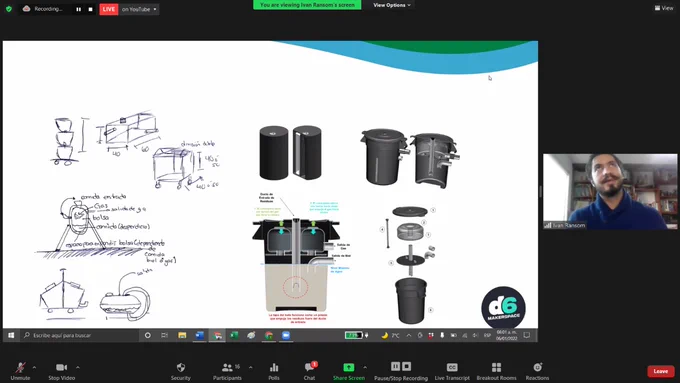Enable Live Transcript
The height and width of the screenshot is (383, 680).
[452, 371]
